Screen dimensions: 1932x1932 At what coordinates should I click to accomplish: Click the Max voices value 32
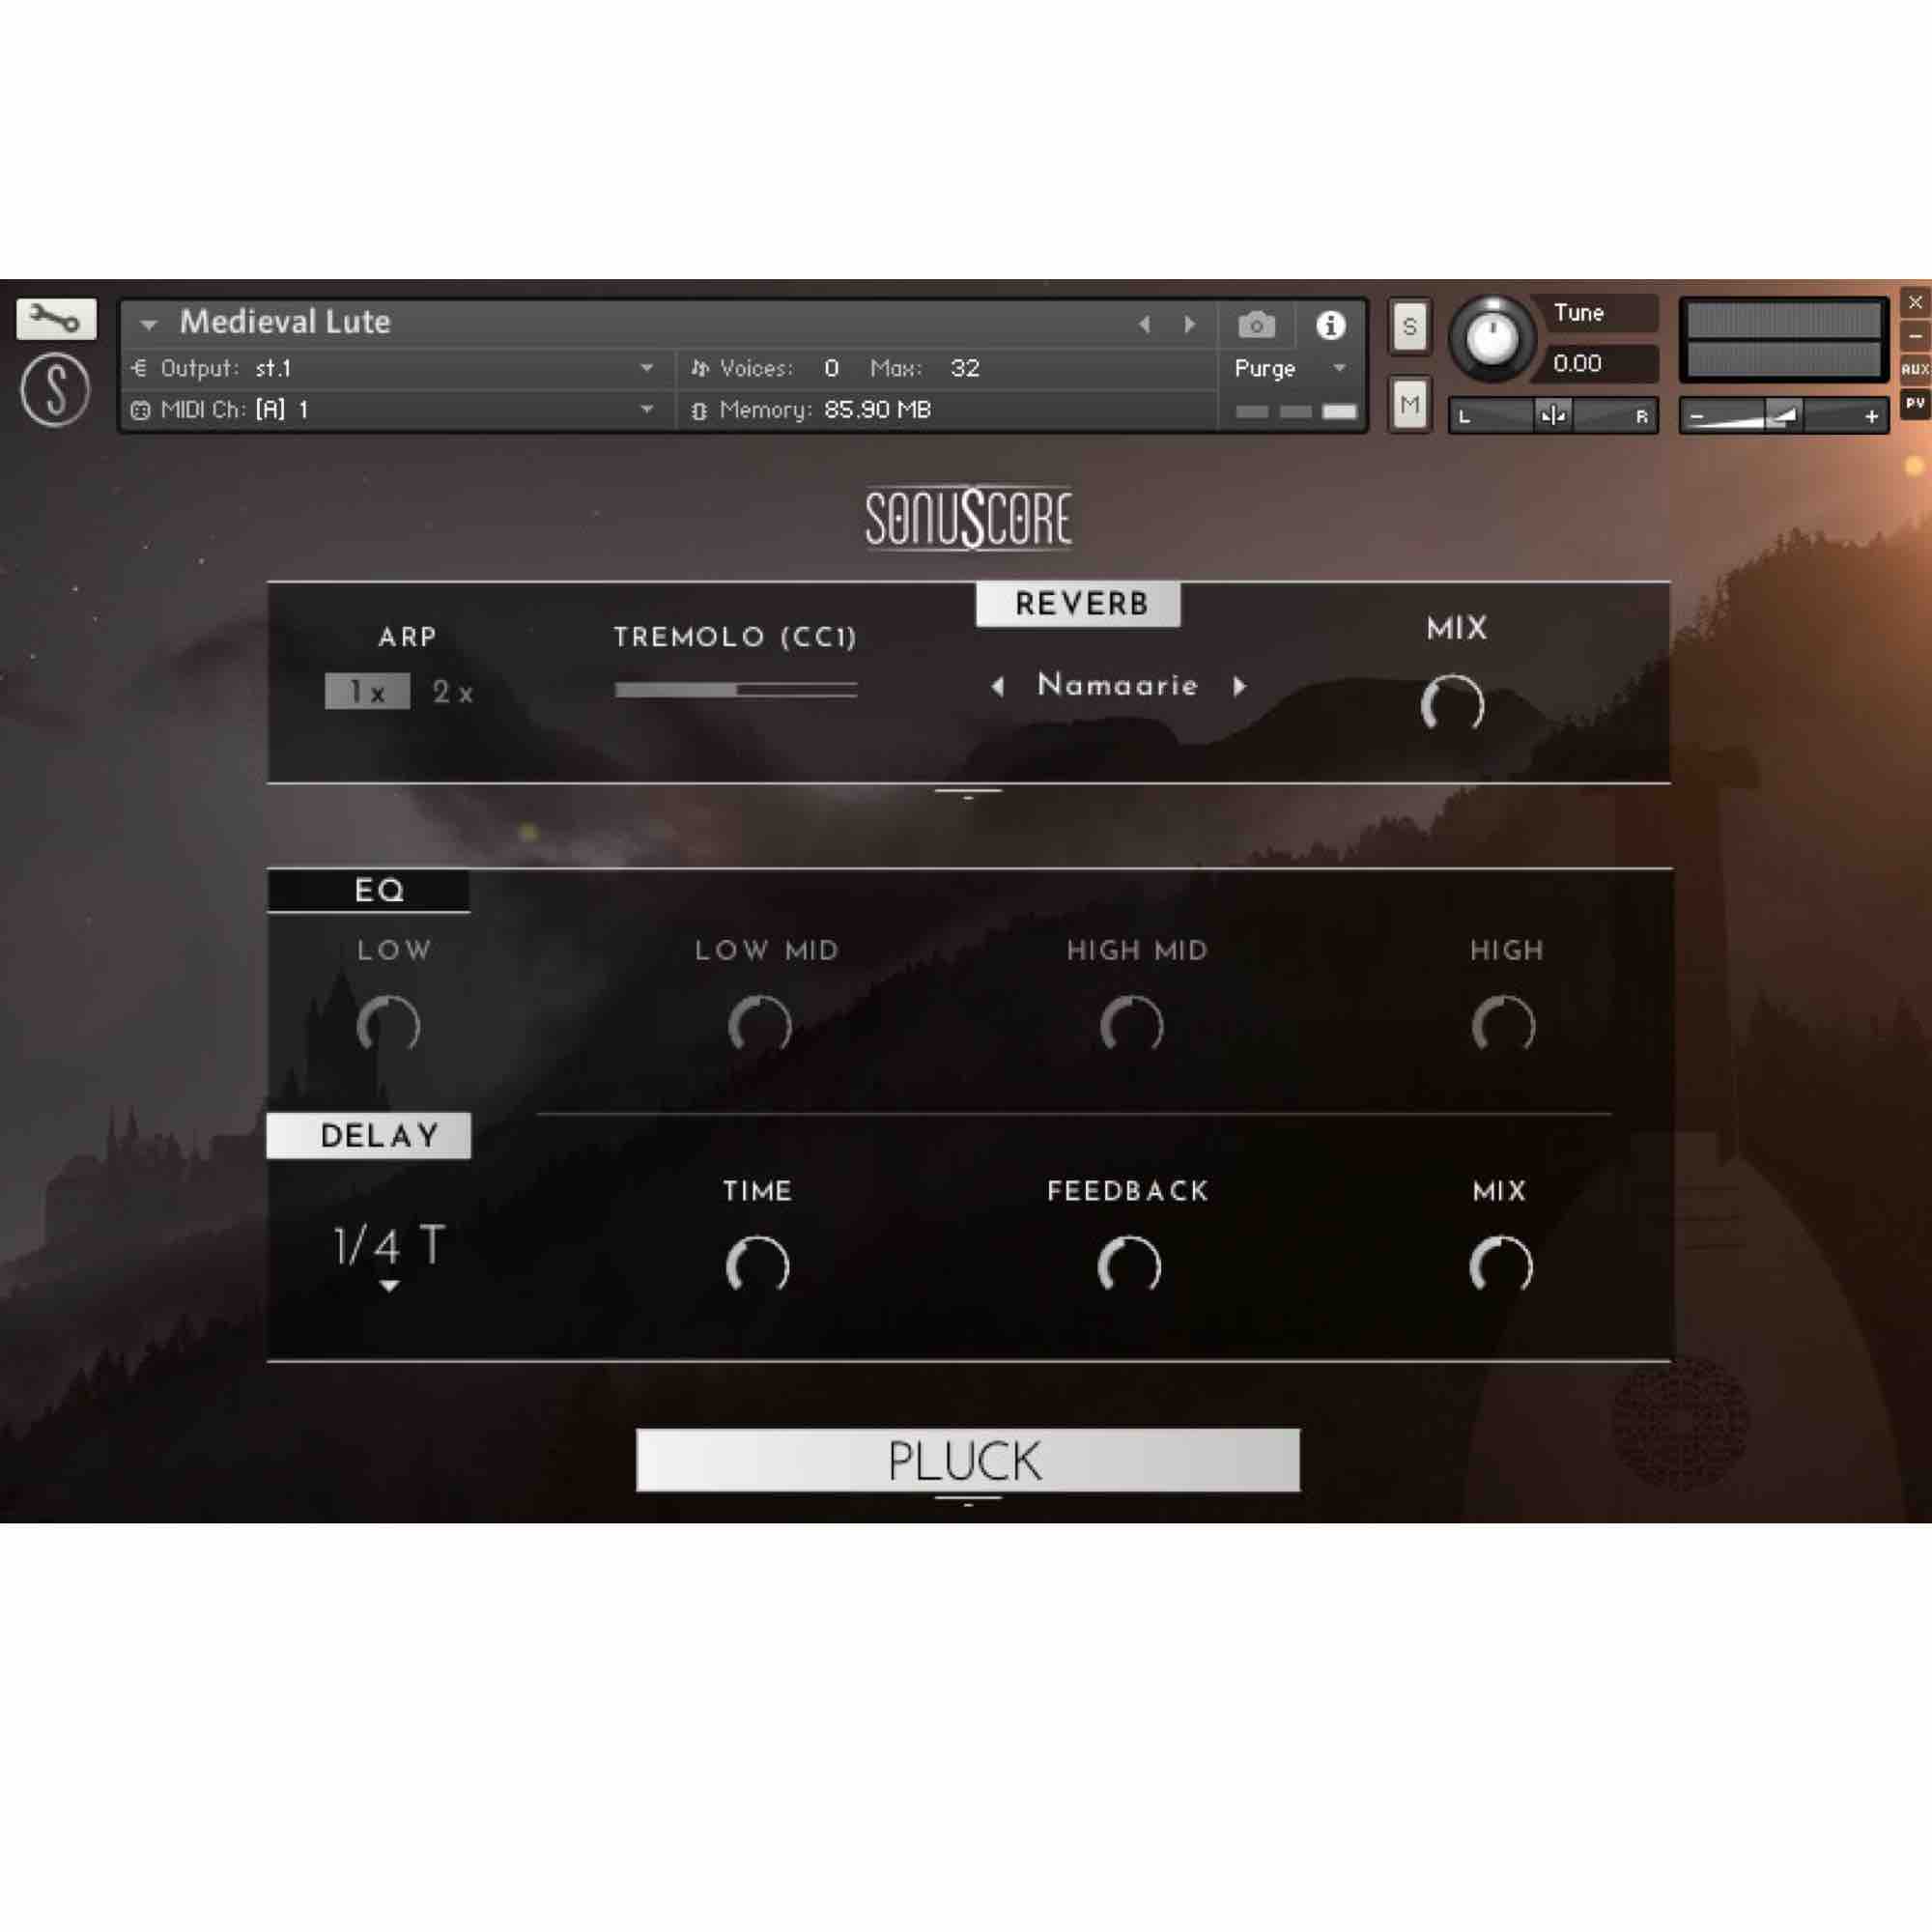coord(965,368)
